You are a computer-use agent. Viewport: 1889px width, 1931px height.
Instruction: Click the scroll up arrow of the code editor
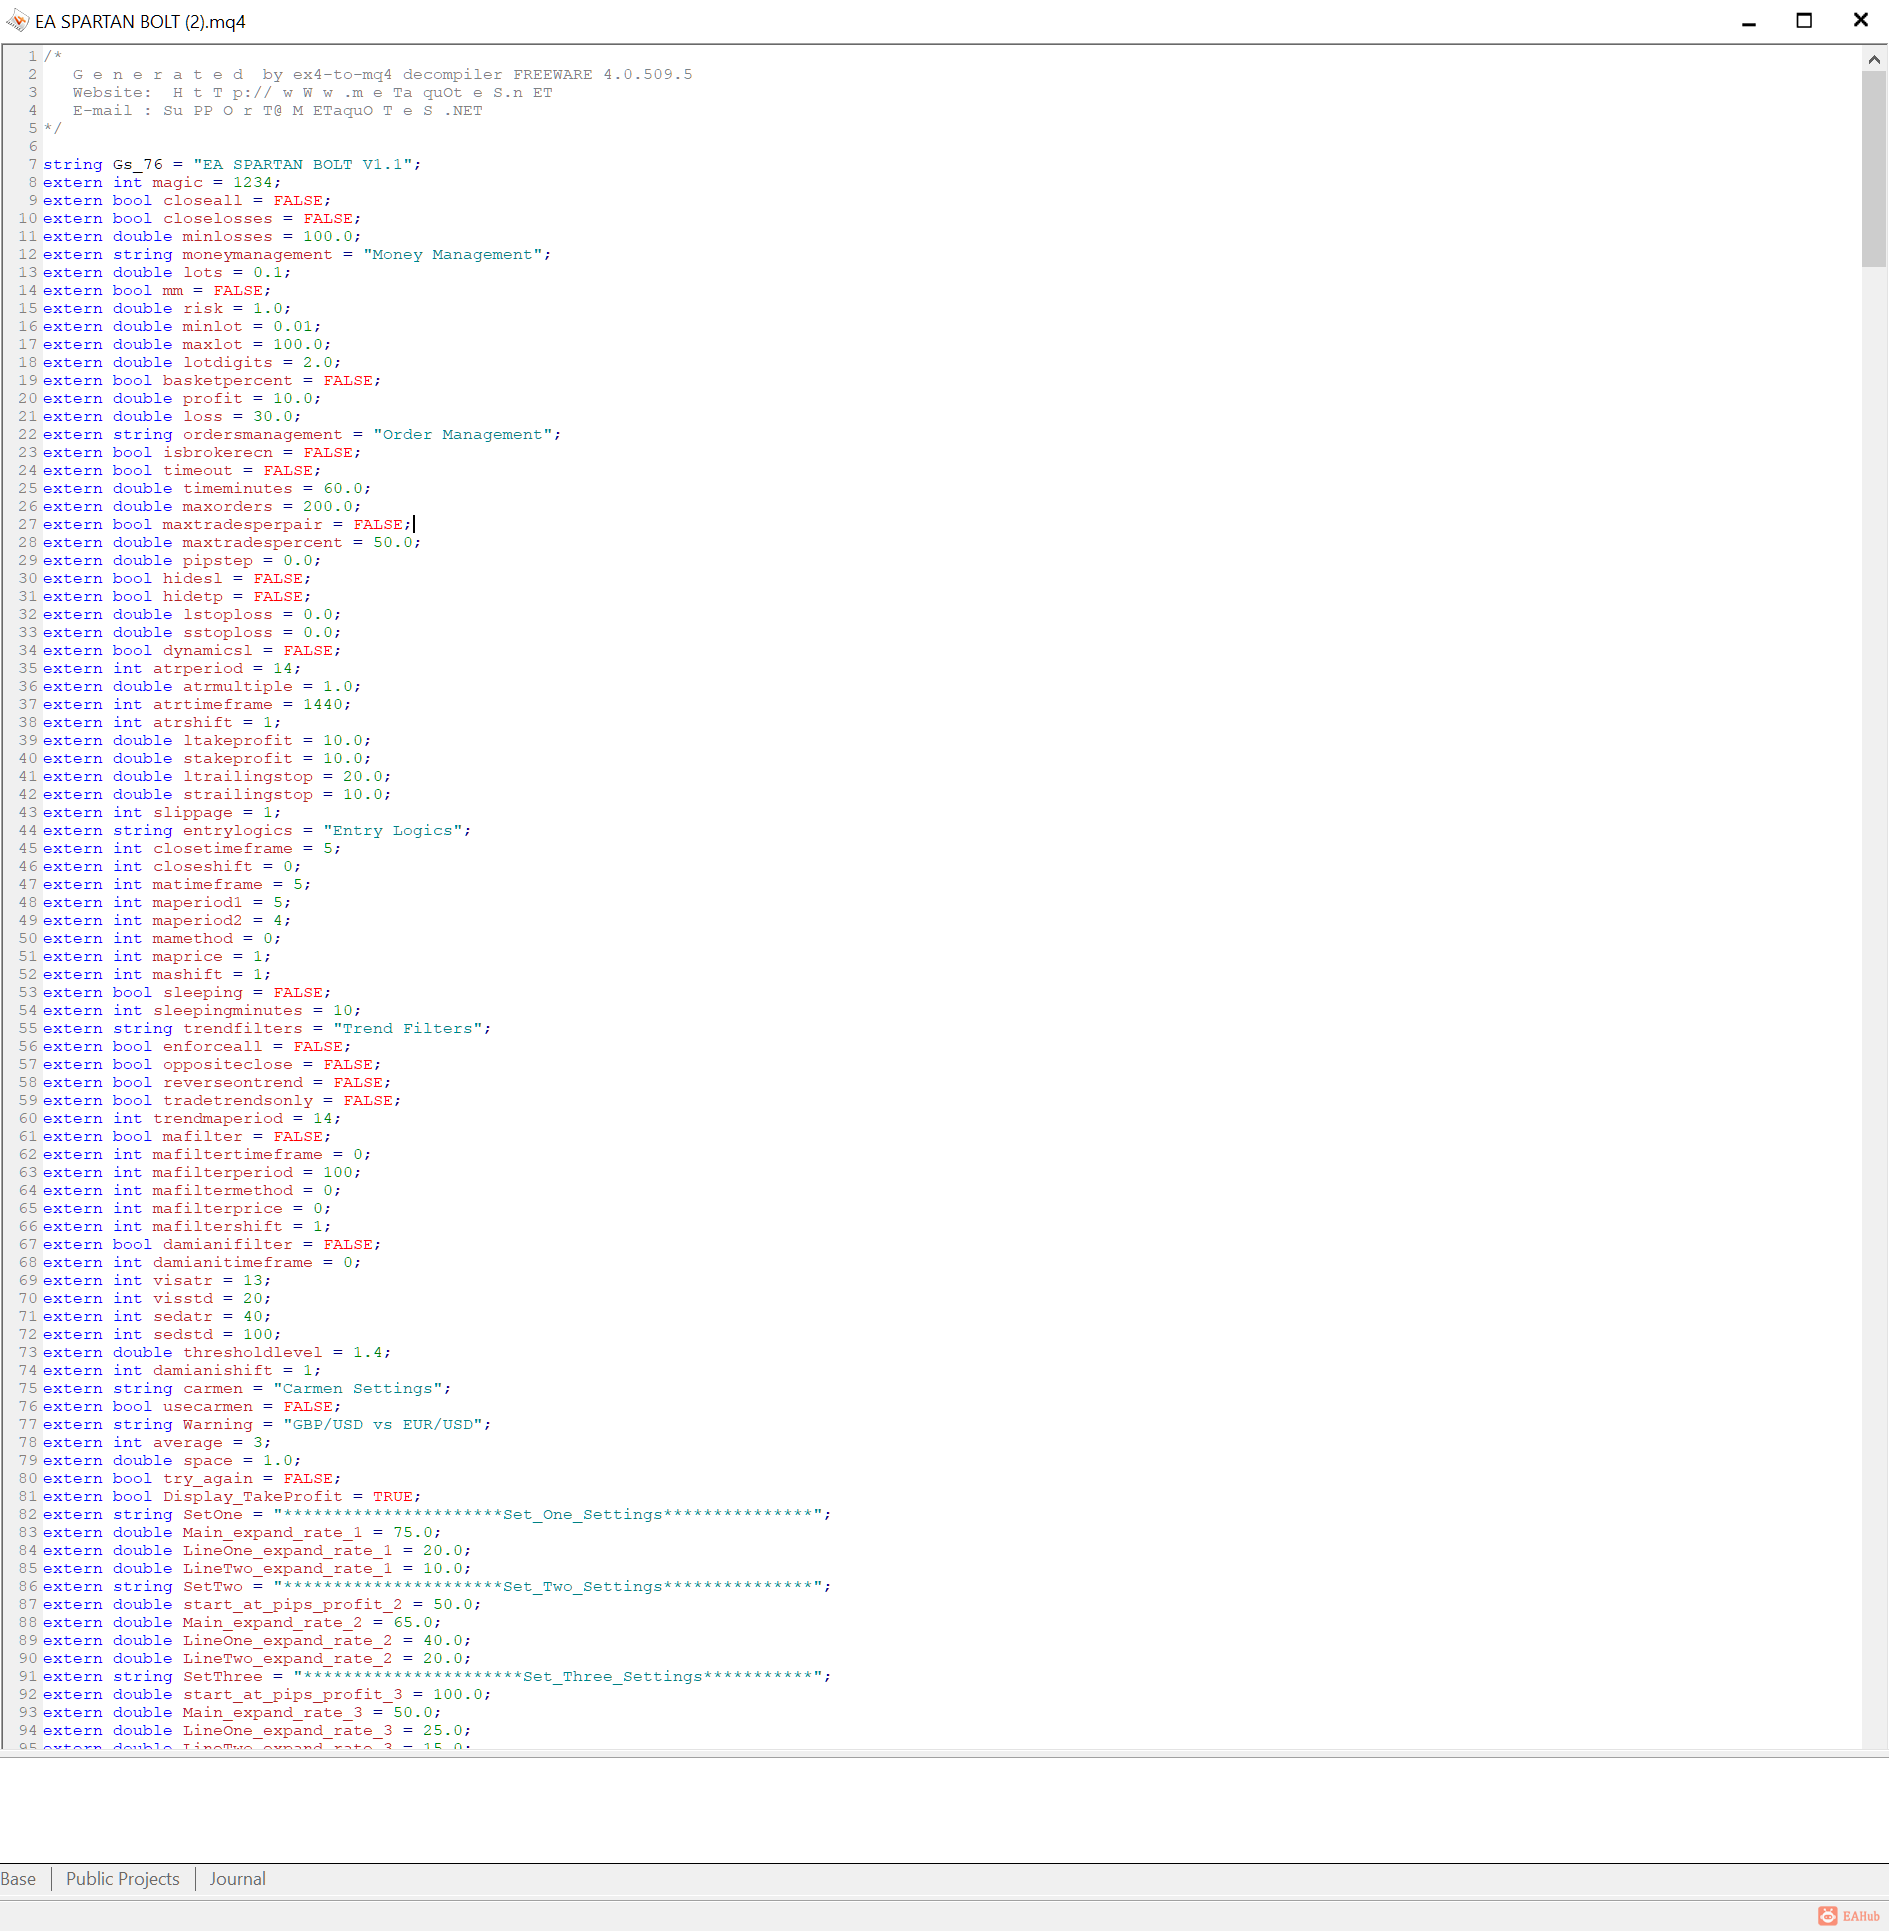click(1874, 59)
